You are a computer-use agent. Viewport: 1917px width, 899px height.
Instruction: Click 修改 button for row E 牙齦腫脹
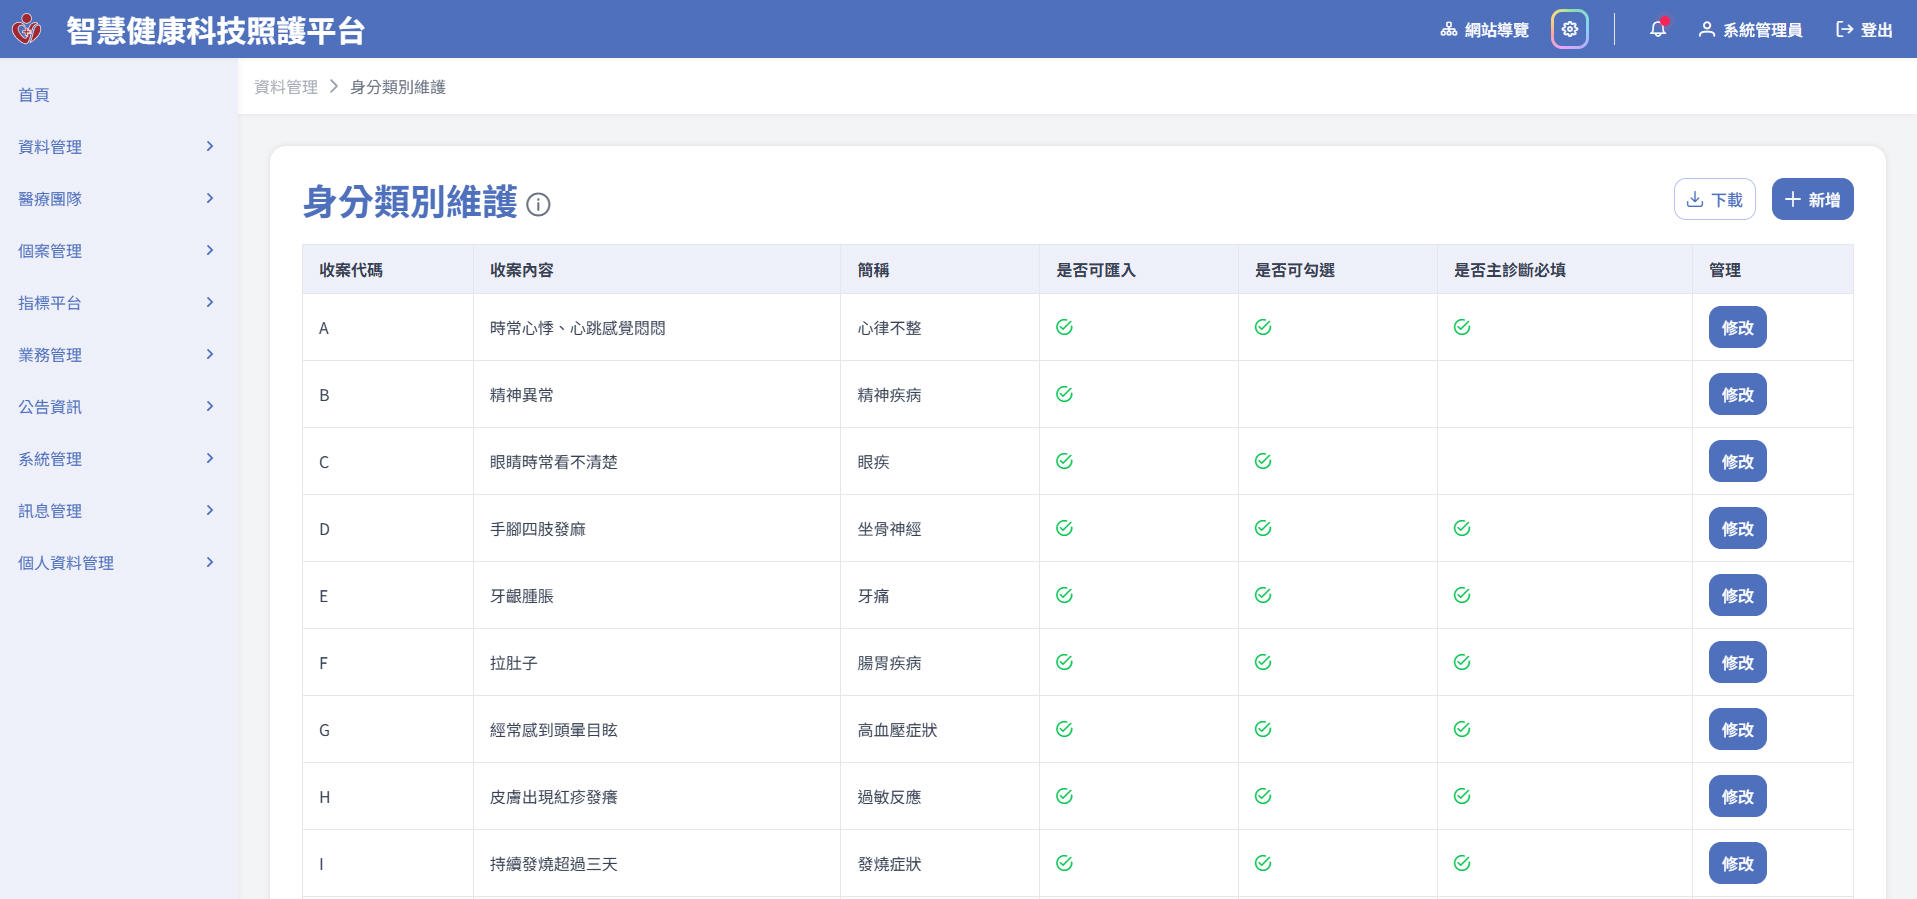point(1737,596)
